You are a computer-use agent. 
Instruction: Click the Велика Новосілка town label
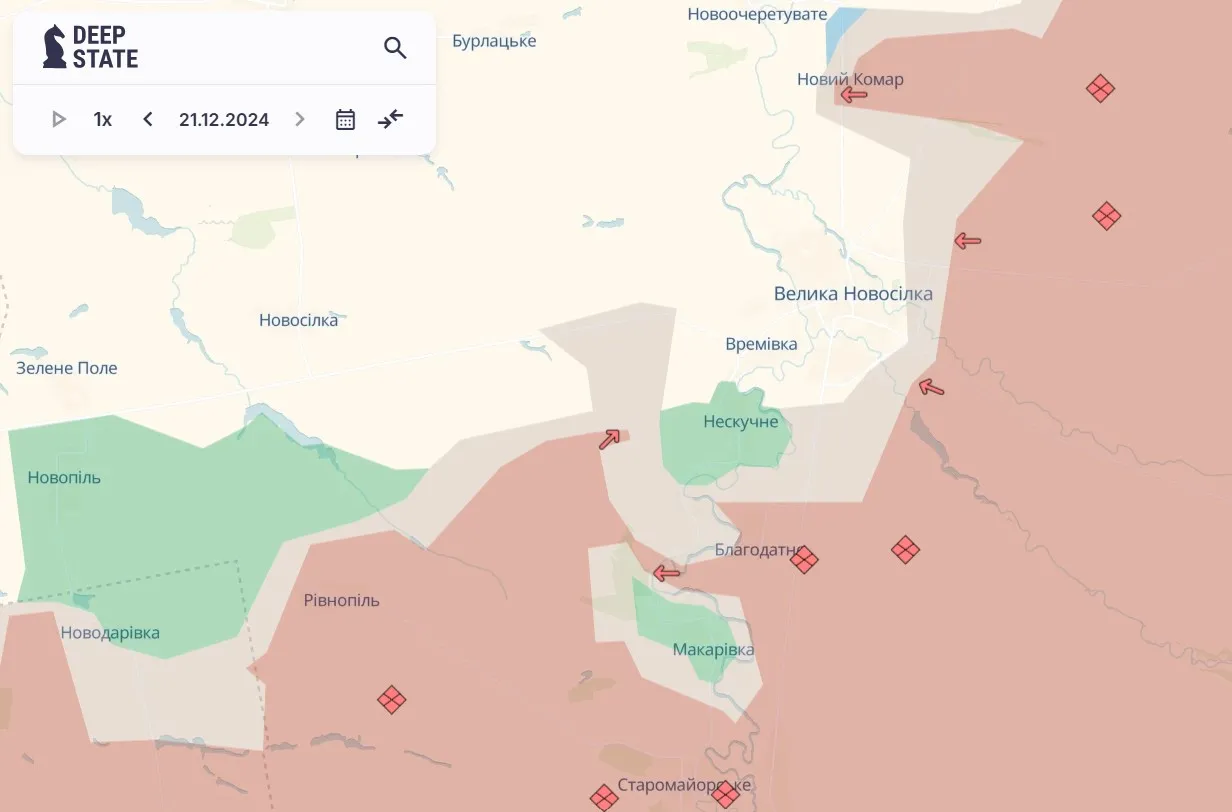point(853,294)
